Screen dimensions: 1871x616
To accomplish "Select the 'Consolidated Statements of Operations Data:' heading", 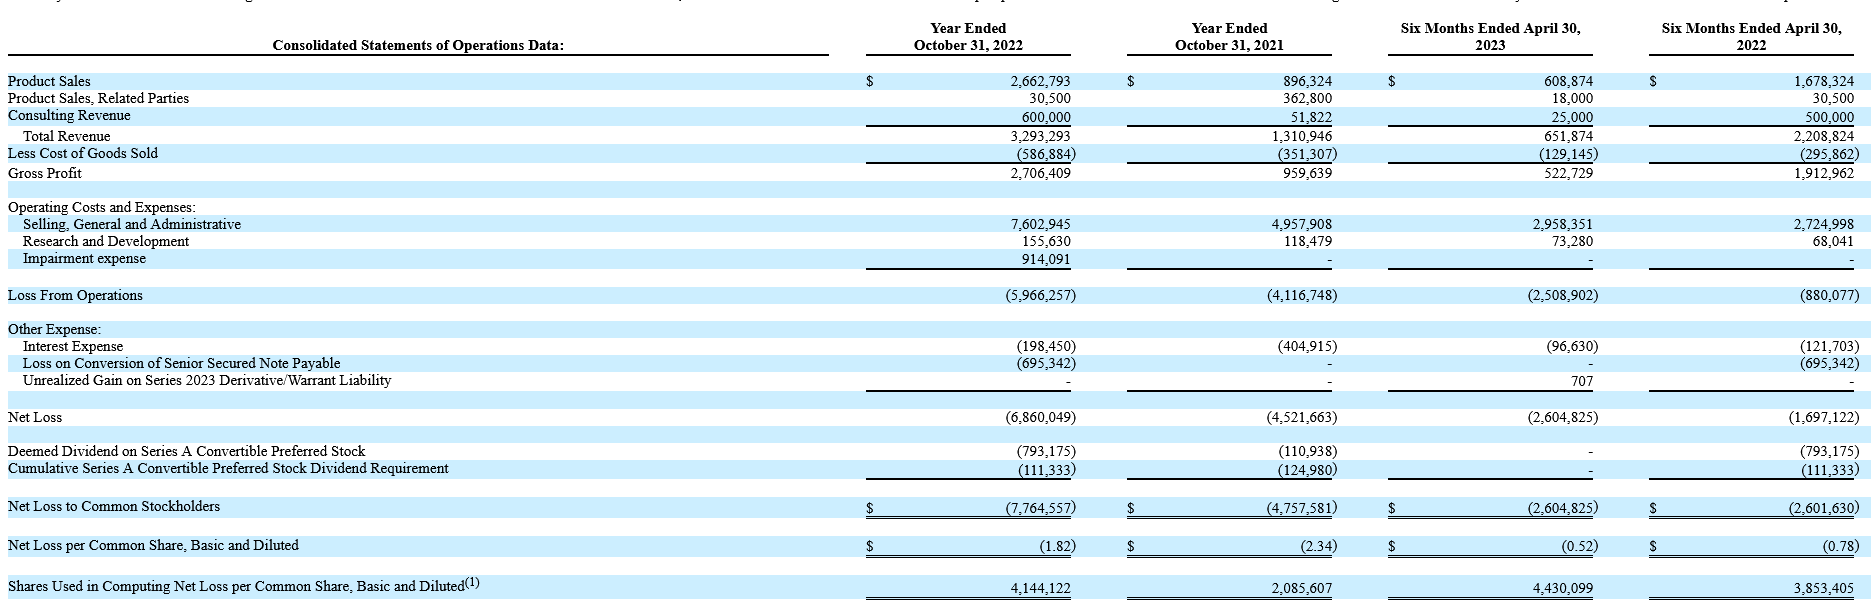I will (418, 45).
